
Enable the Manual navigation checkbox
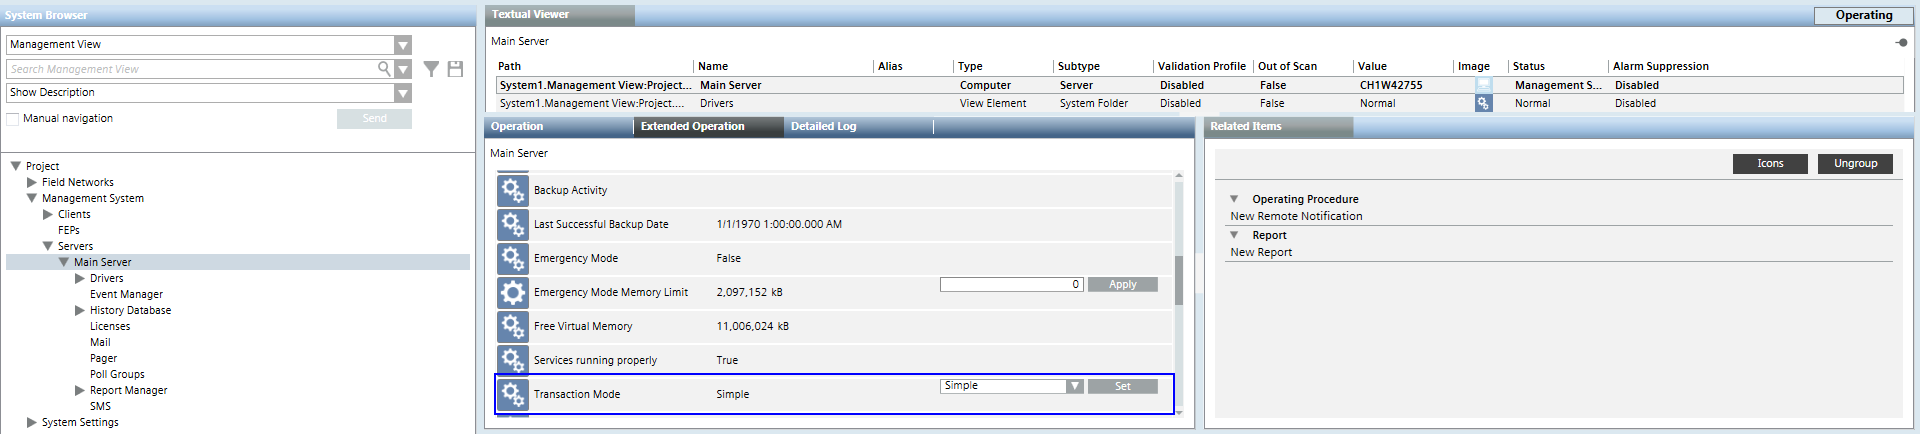pos(13,119)
